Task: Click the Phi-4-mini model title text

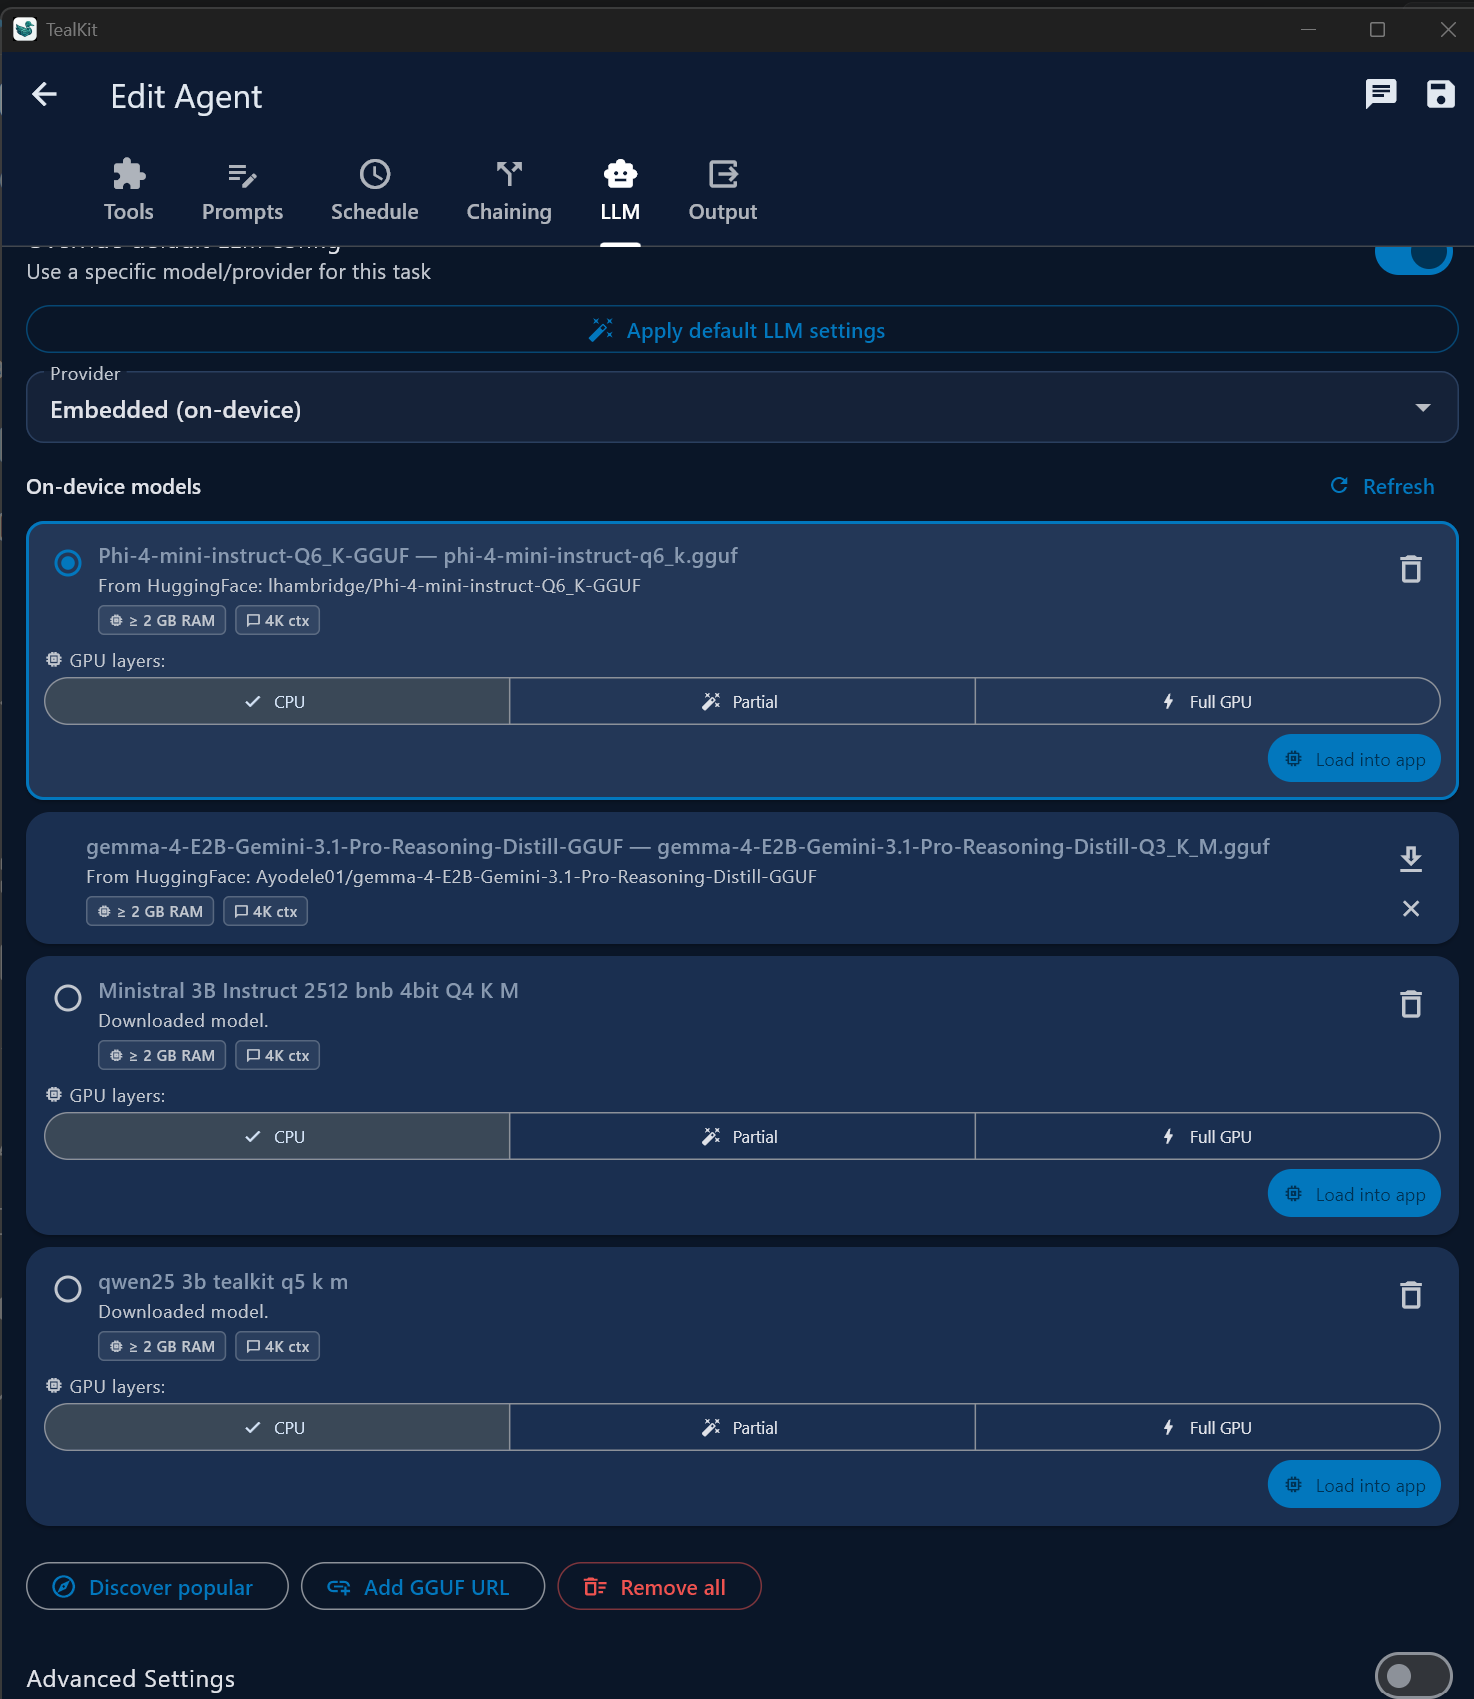Action: [x=418, y=556]
